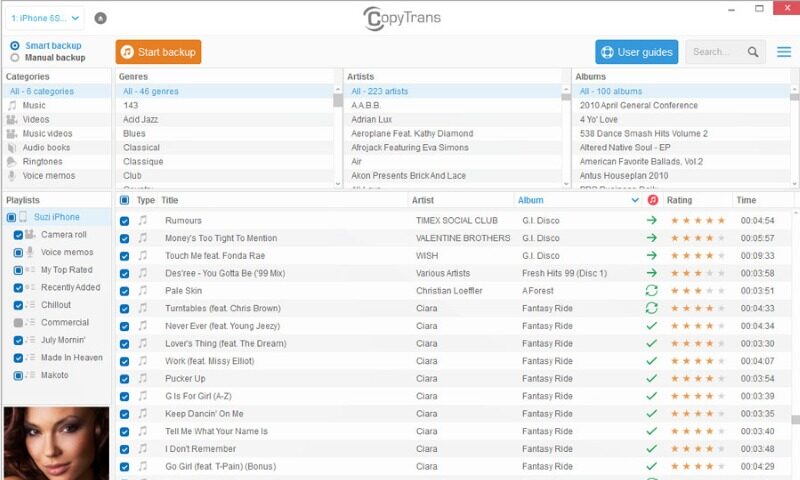Click the arrow status icon for Rumours
800x480 pixels.
[652, 220]
